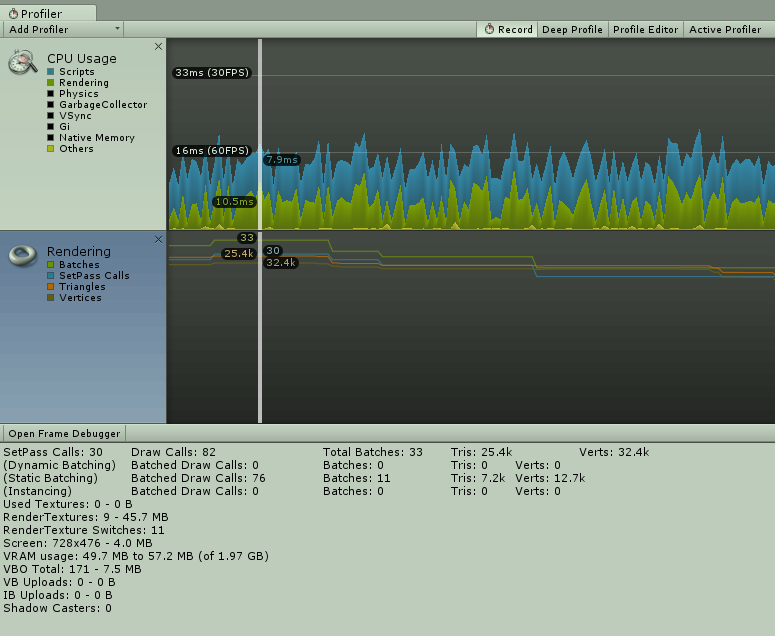Select the Rendering module title
This screenshot has height=636, width=775.
(79, 252)
